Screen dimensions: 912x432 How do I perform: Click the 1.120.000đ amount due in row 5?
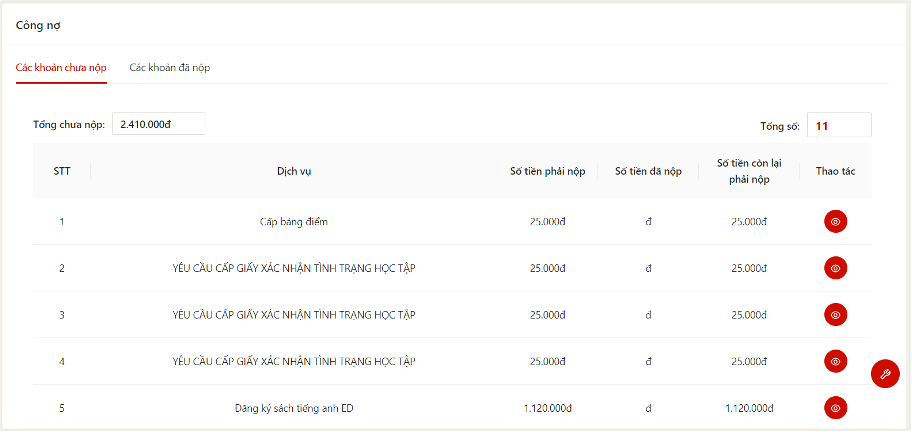(547, 407)
